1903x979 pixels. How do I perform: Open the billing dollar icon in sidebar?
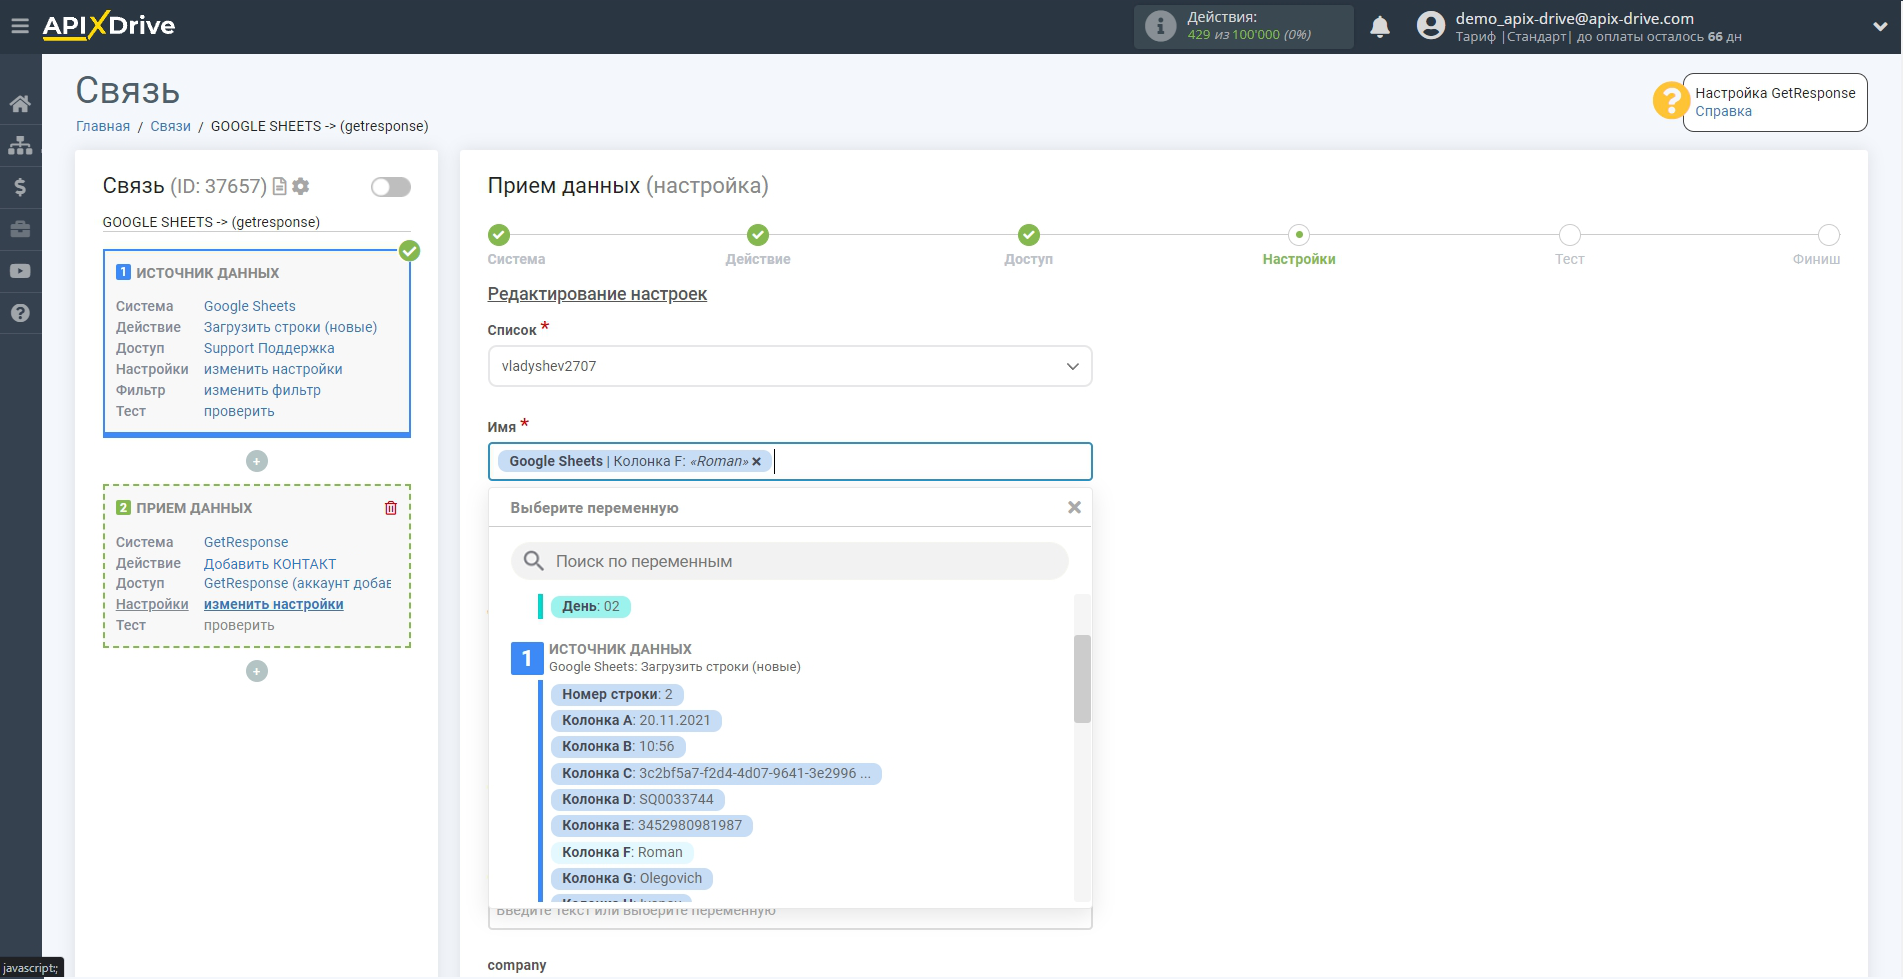pyautogui.click(x=20, y=187)
